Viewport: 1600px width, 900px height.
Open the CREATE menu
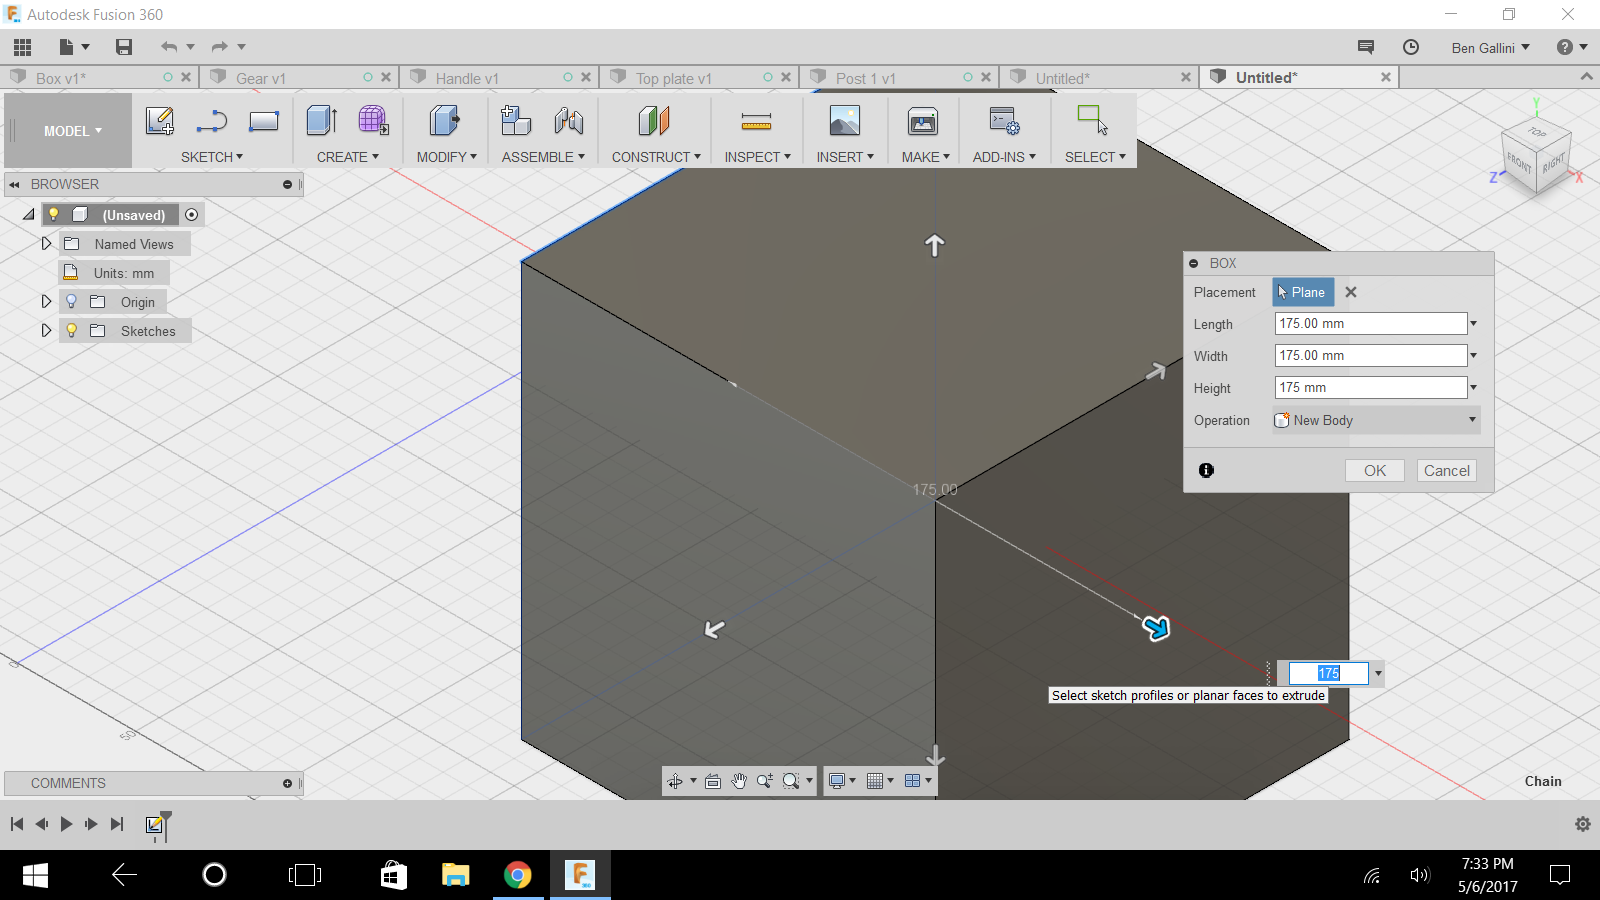348,157
